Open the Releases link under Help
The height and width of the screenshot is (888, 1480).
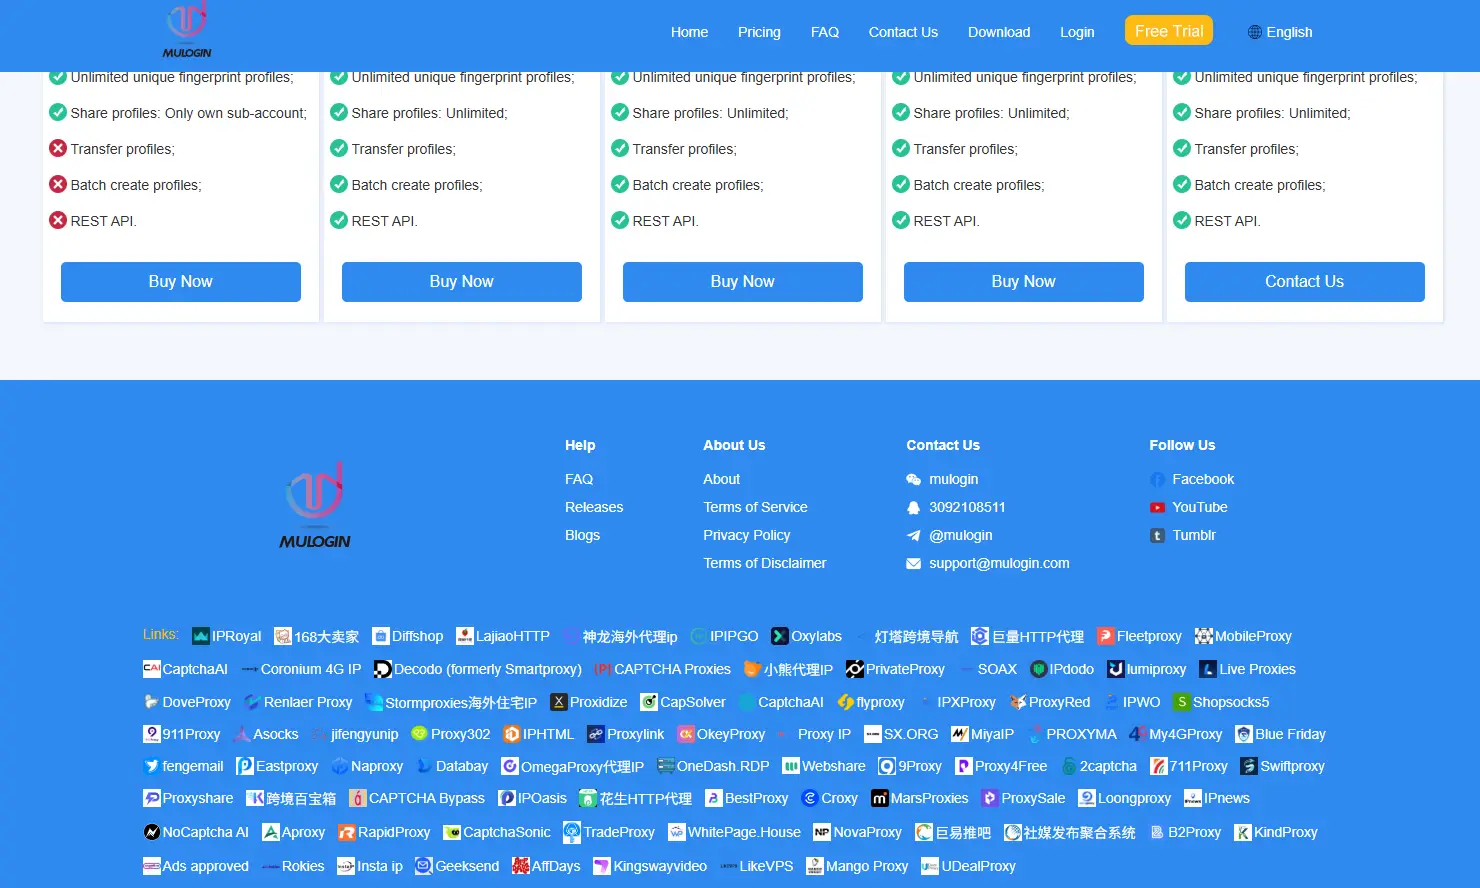pyautogui.click(x=594, y=508)
